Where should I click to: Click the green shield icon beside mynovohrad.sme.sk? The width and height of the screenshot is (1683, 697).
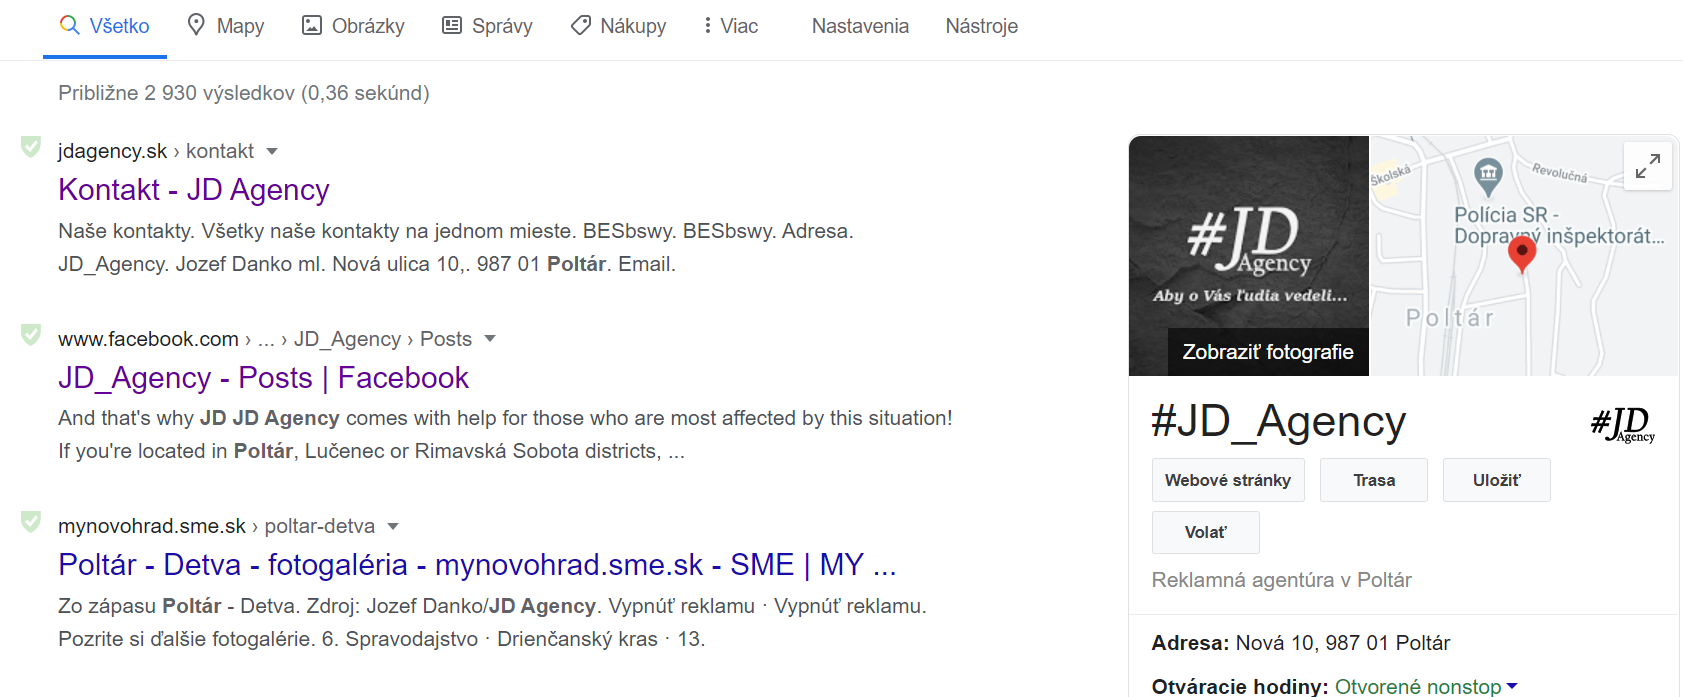tap(31, 522)
